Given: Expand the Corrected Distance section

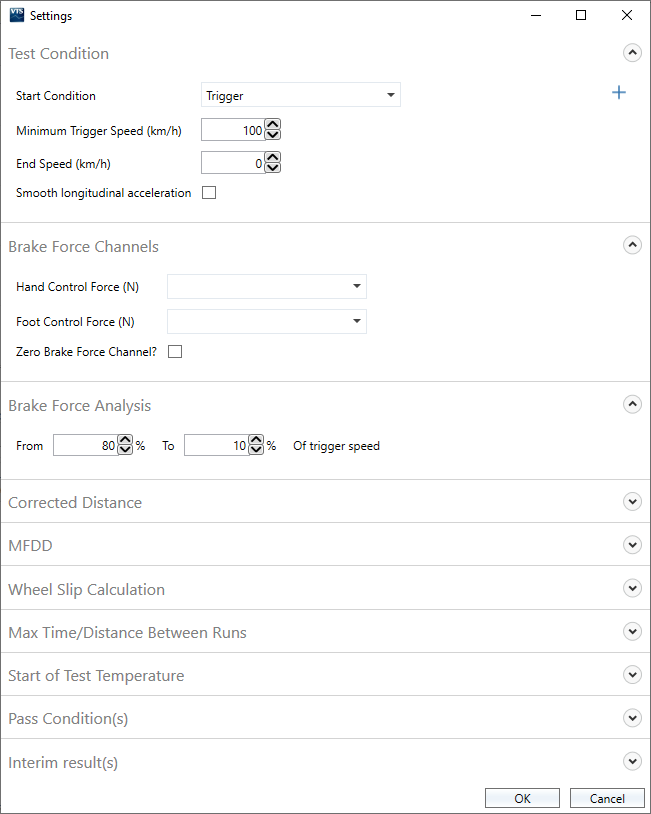Looking at the screenshot, I should click(x=631, y=502).
